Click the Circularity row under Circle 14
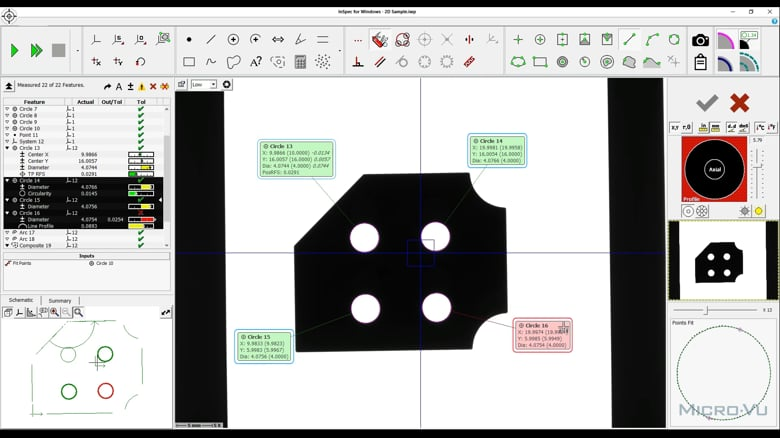This screenshot has height=438, width=780. click(x=84, y=194)
